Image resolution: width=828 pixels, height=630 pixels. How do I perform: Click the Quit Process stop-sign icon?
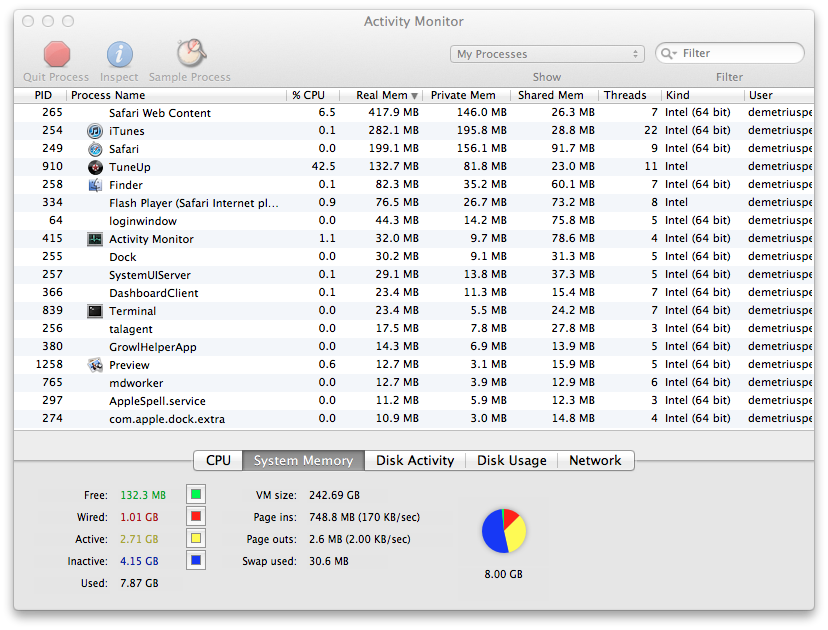[57, 54]
